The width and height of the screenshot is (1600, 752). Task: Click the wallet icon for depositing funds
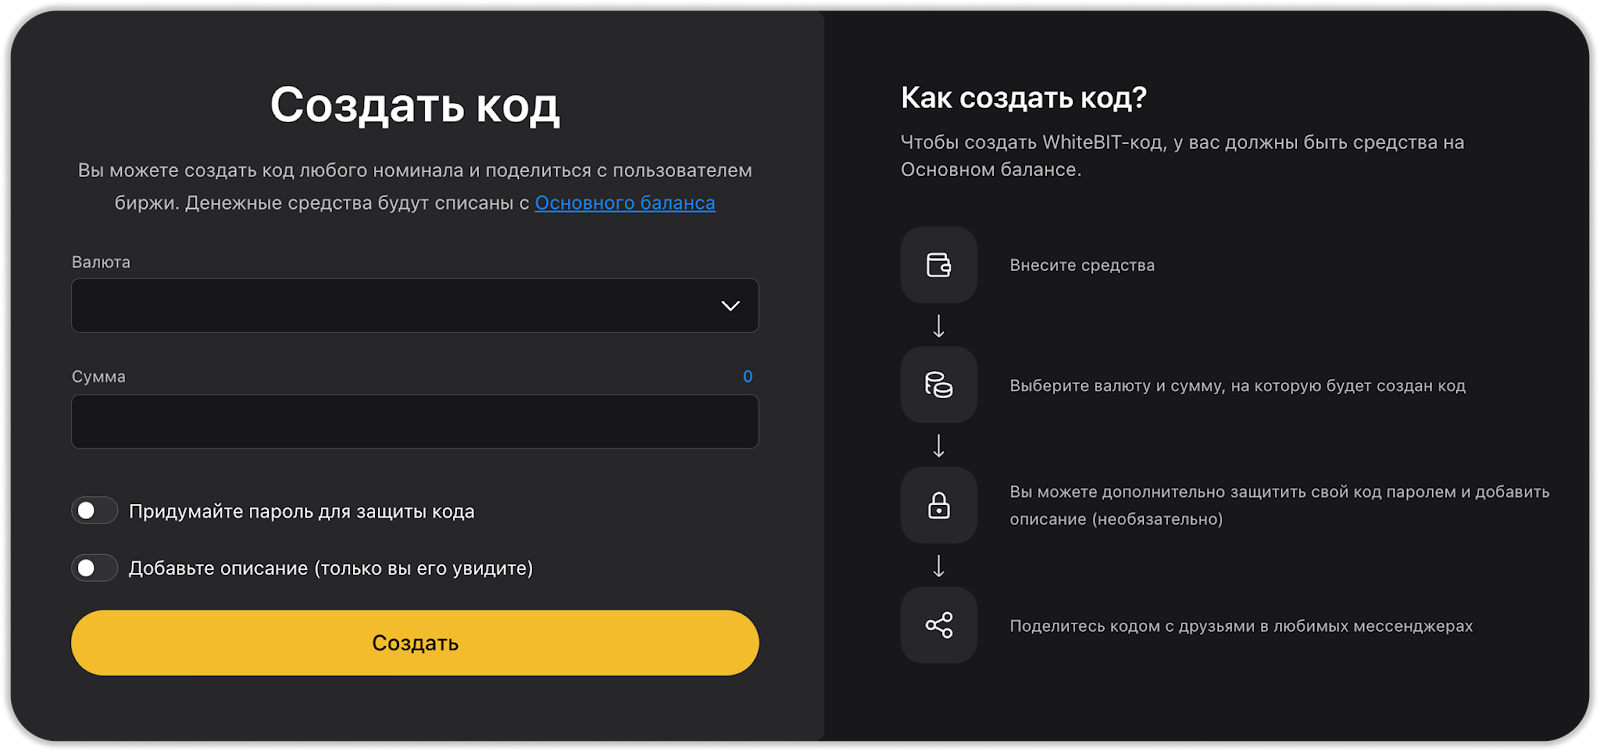click(938, 265)
